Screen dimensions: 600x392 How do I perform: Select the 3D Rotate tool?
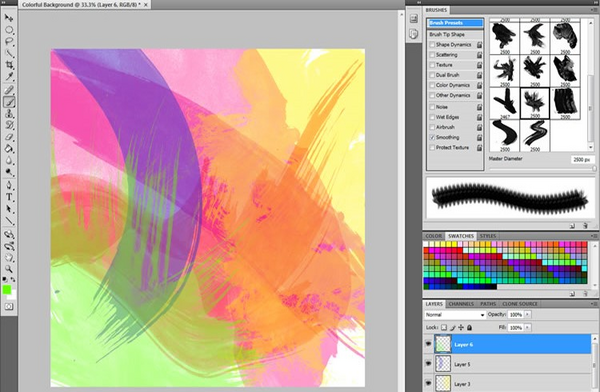[x=9, y=235]
